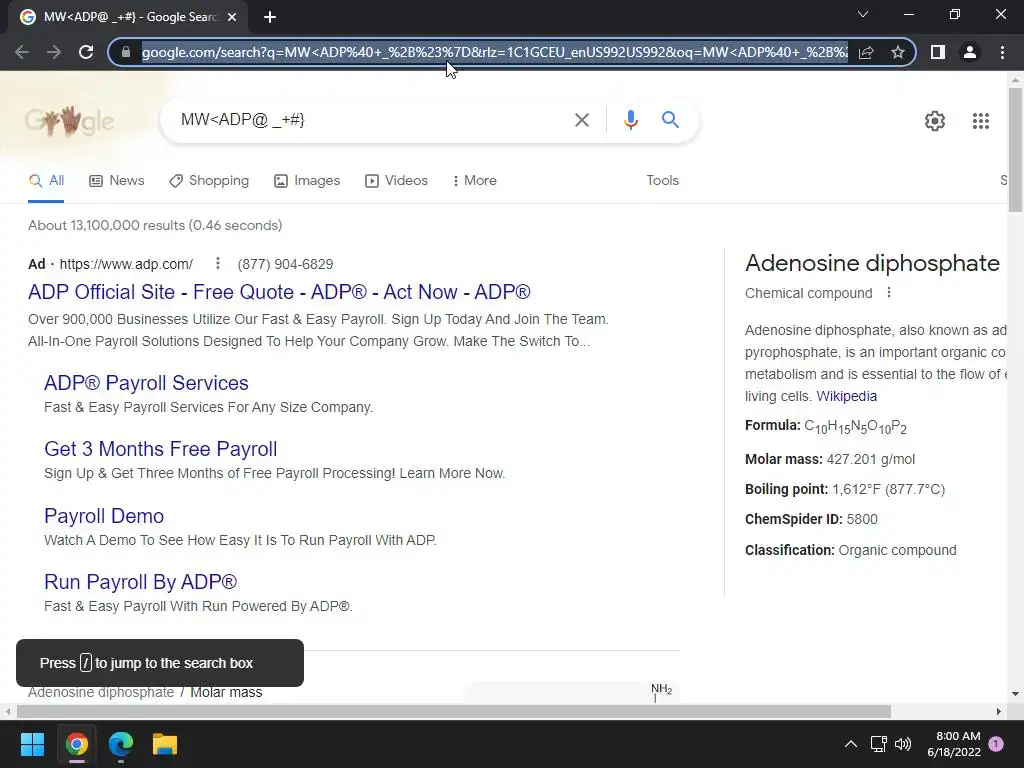Open the browser side panel
Viewport: 1024px width, 768px height.
tap(938, 52)
